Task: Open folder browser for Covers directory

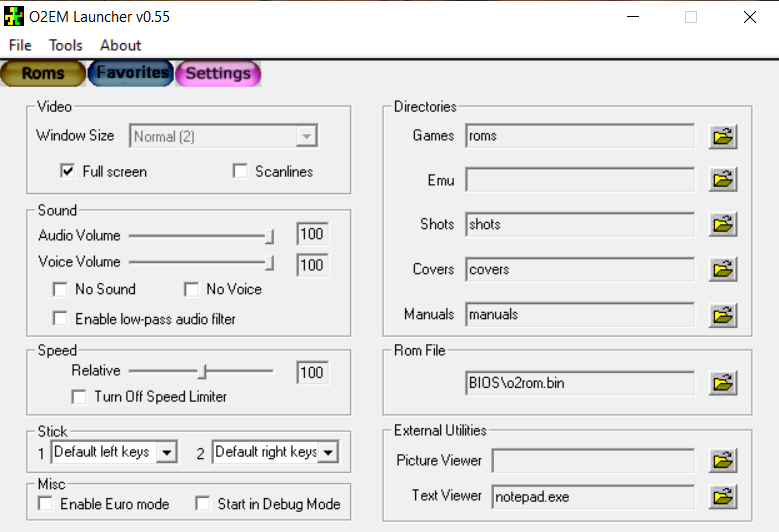Action: [x=722, y=270]
